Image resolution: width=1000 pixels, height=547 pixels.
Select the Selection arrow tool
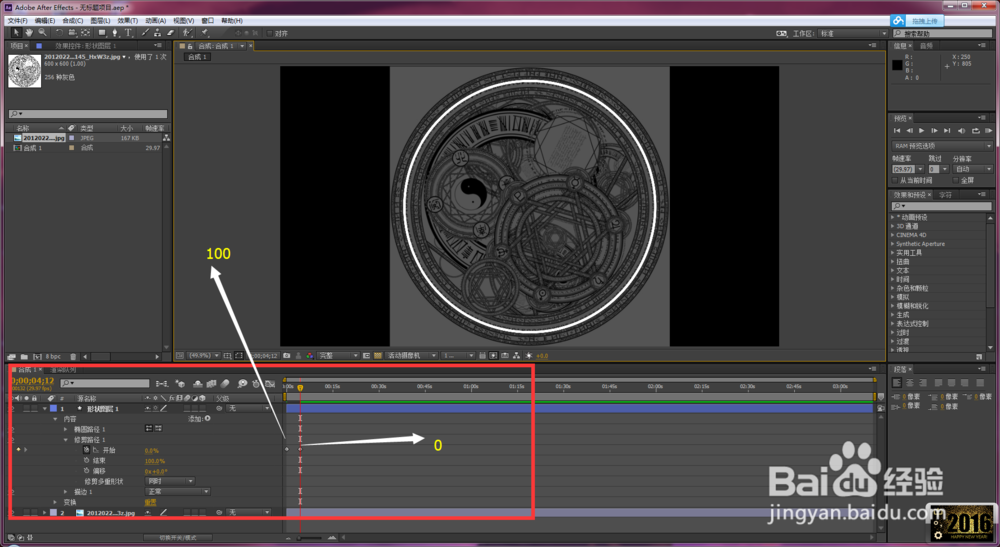(x=17, y=33)
